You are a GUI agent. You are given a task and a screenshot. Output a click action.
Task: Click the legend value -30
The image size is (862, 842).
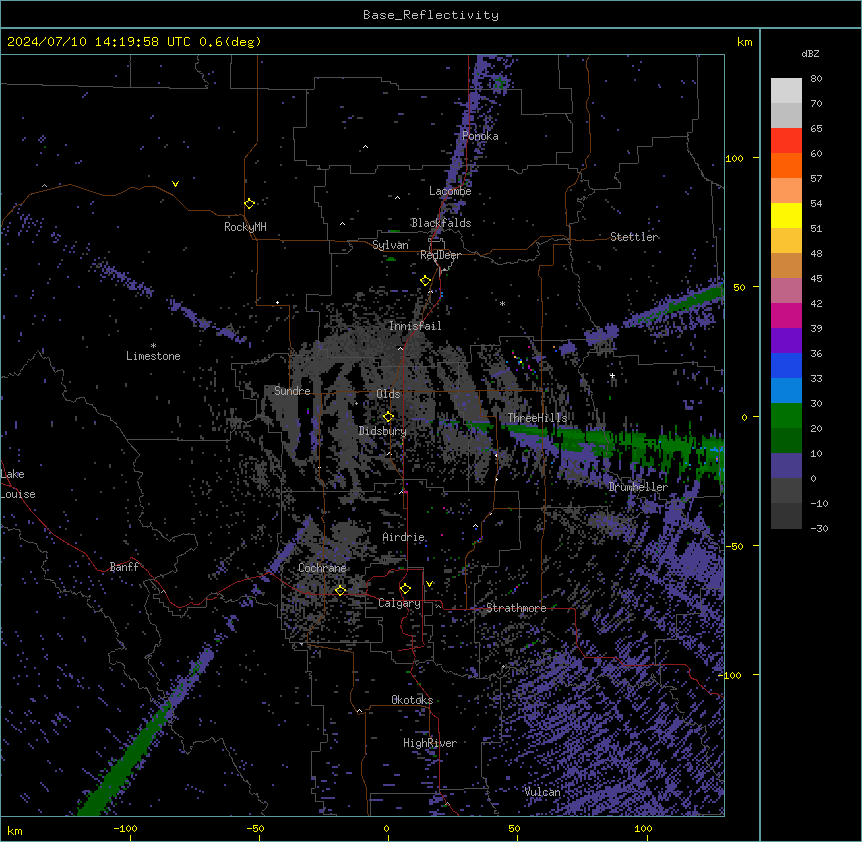click(819, 528)
